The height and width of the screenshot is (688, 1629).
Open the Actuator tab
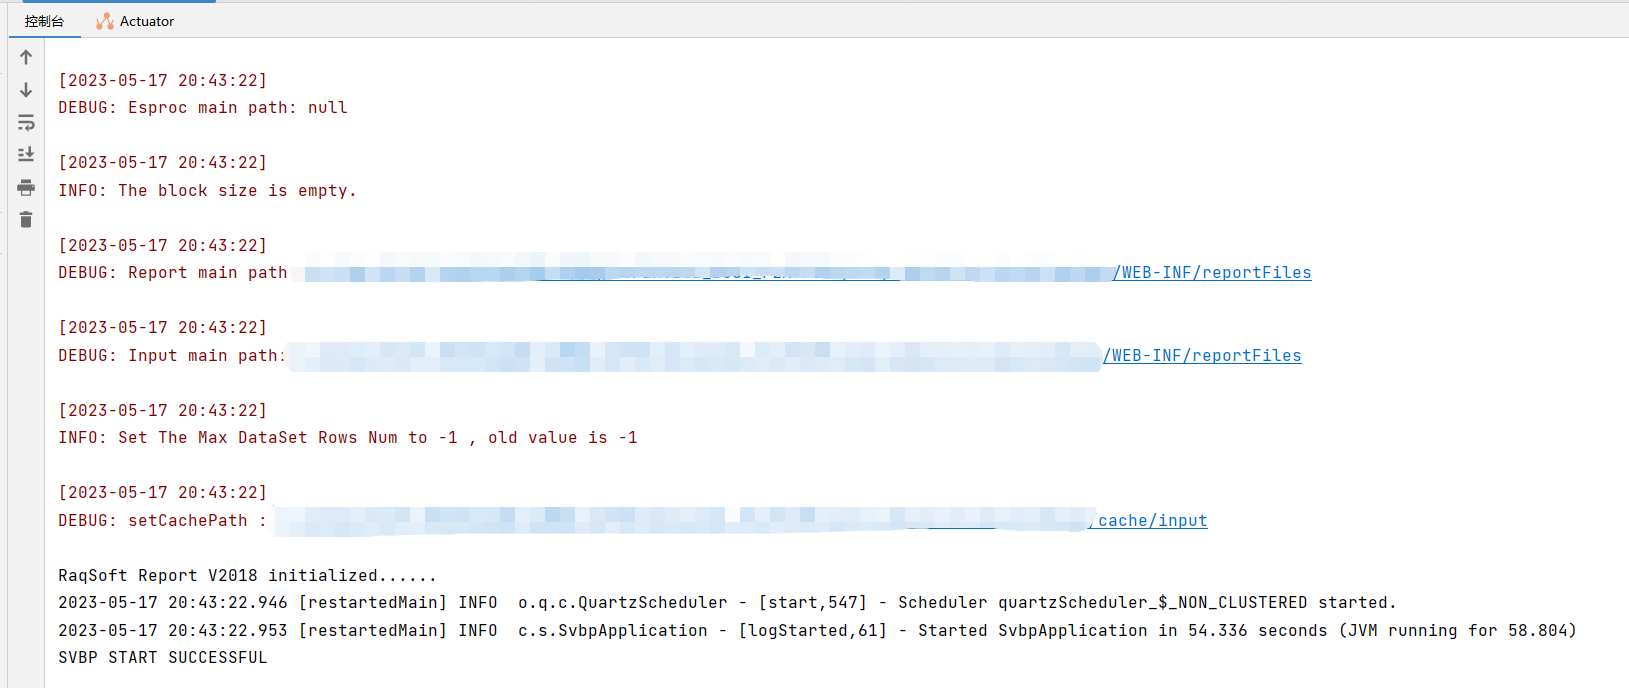click(x=135, y=21)
